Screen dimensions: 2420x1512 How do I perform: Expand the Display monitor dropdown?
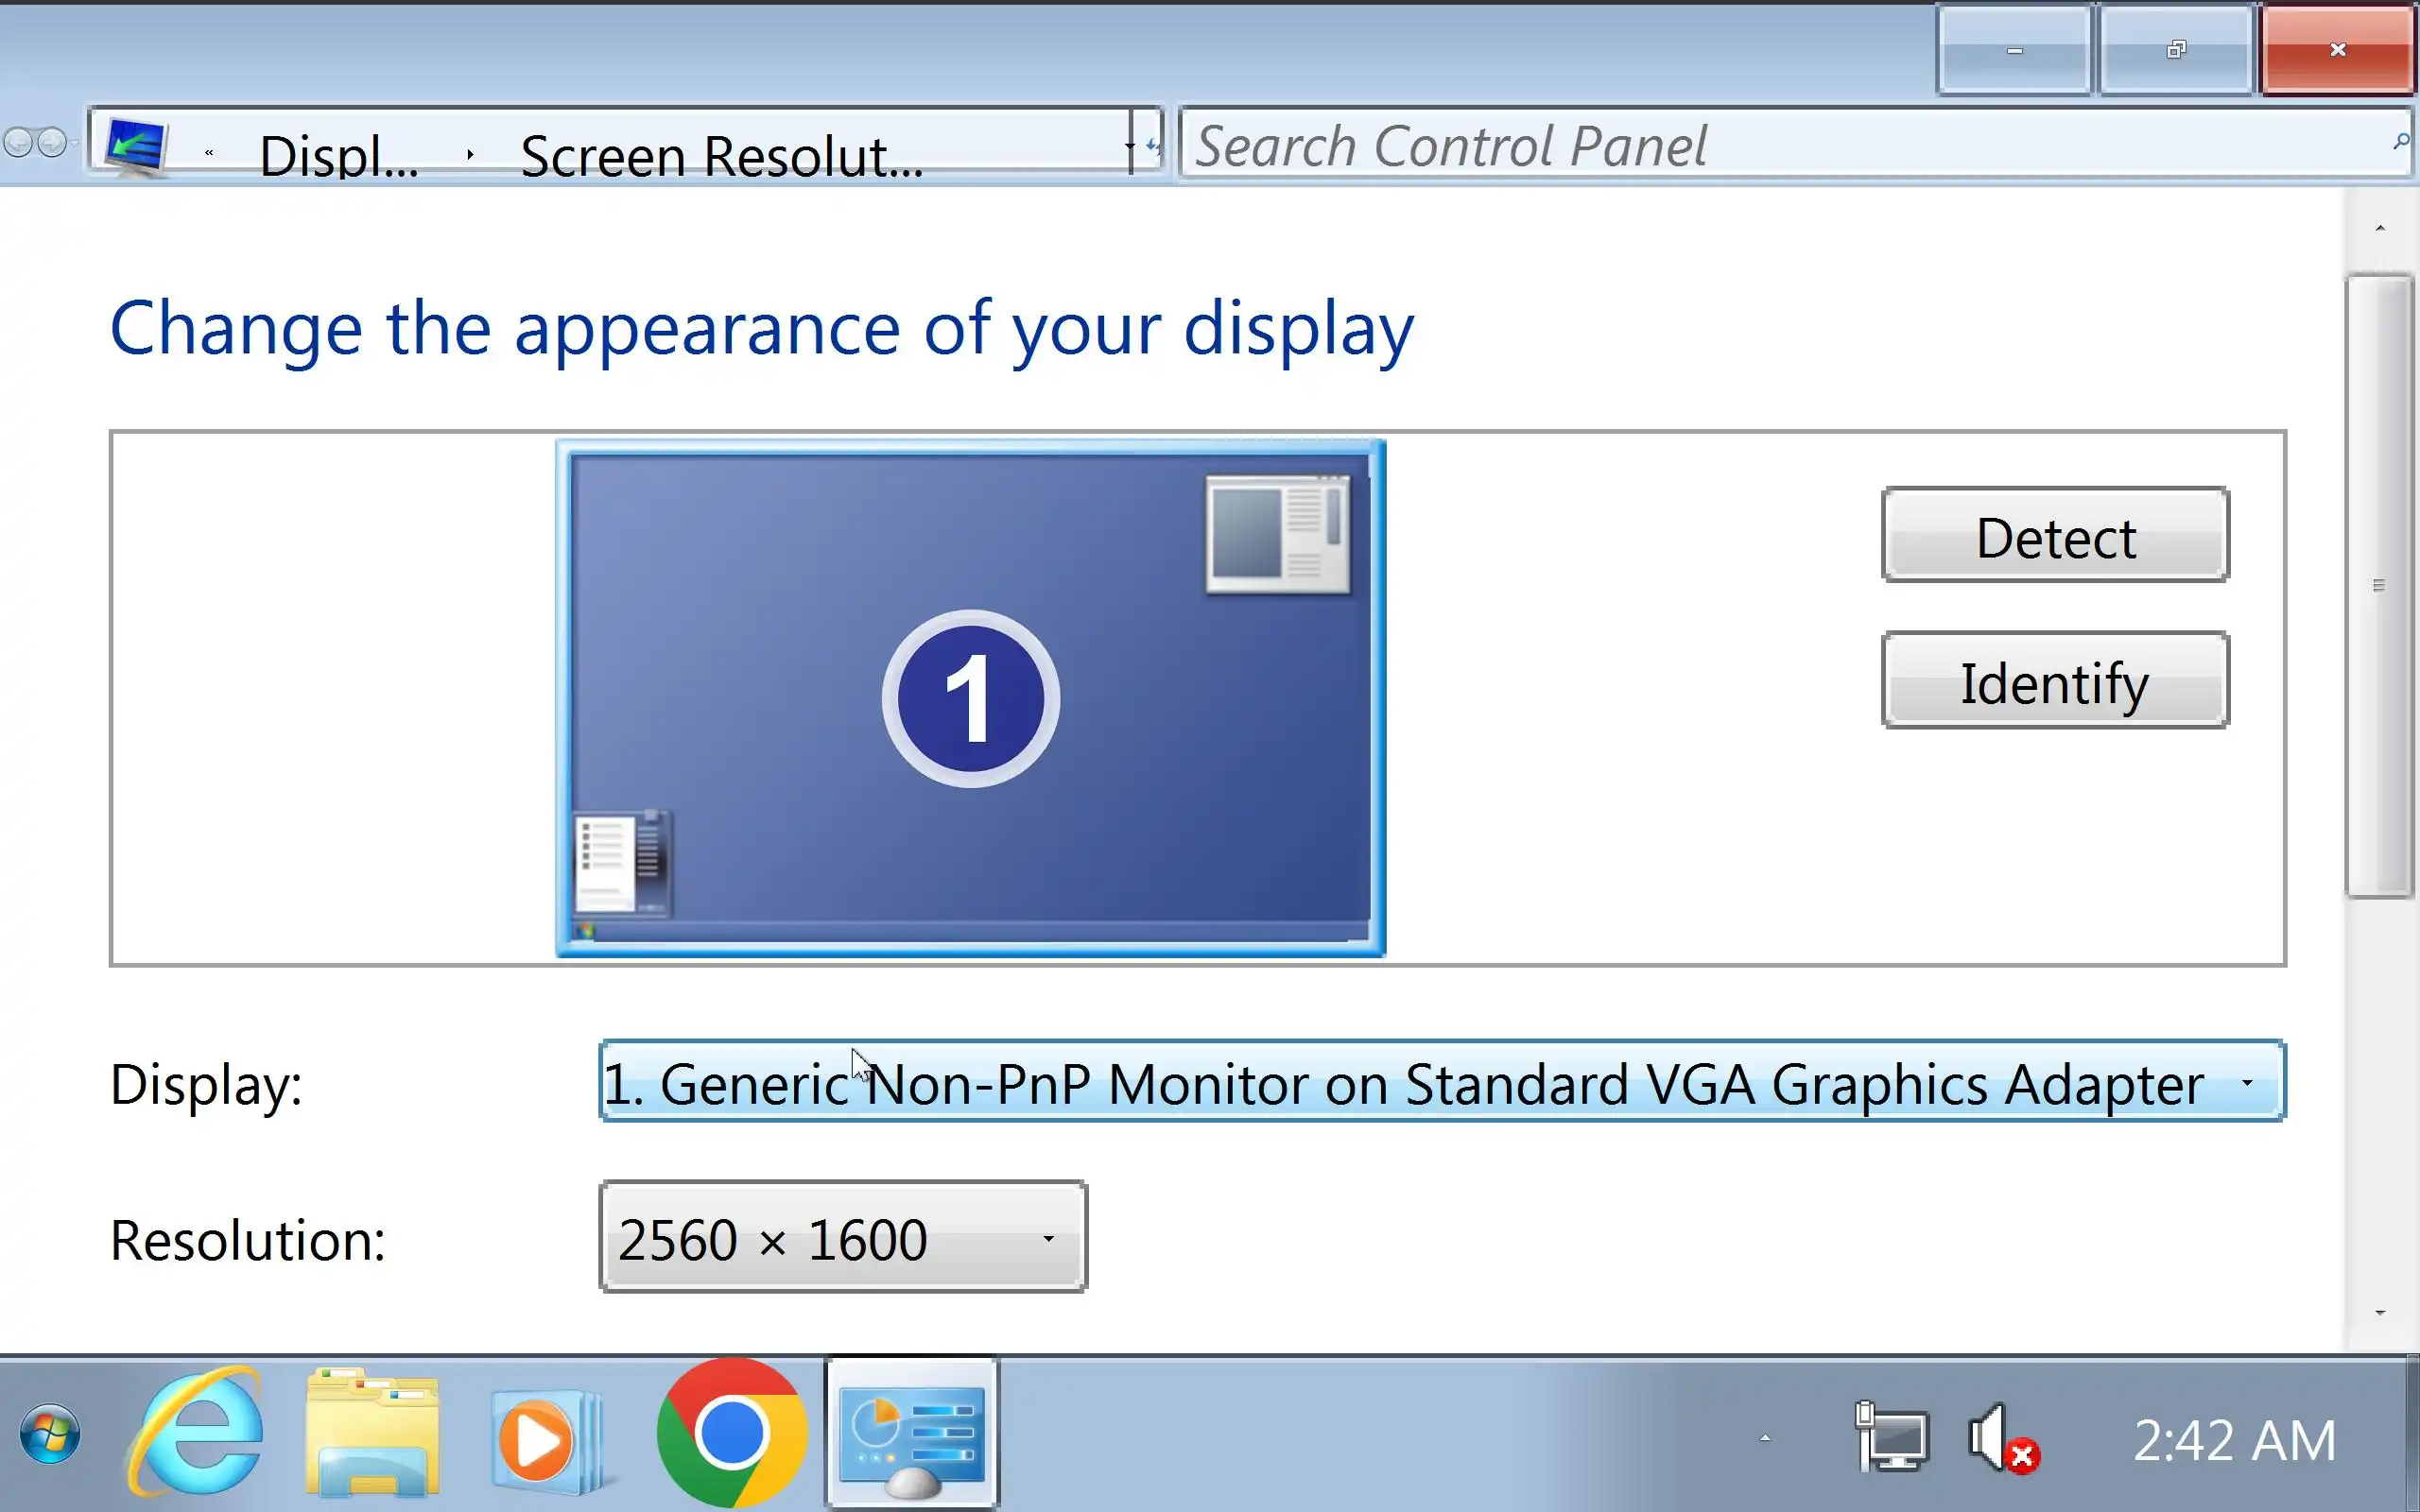(1441, 1082)
